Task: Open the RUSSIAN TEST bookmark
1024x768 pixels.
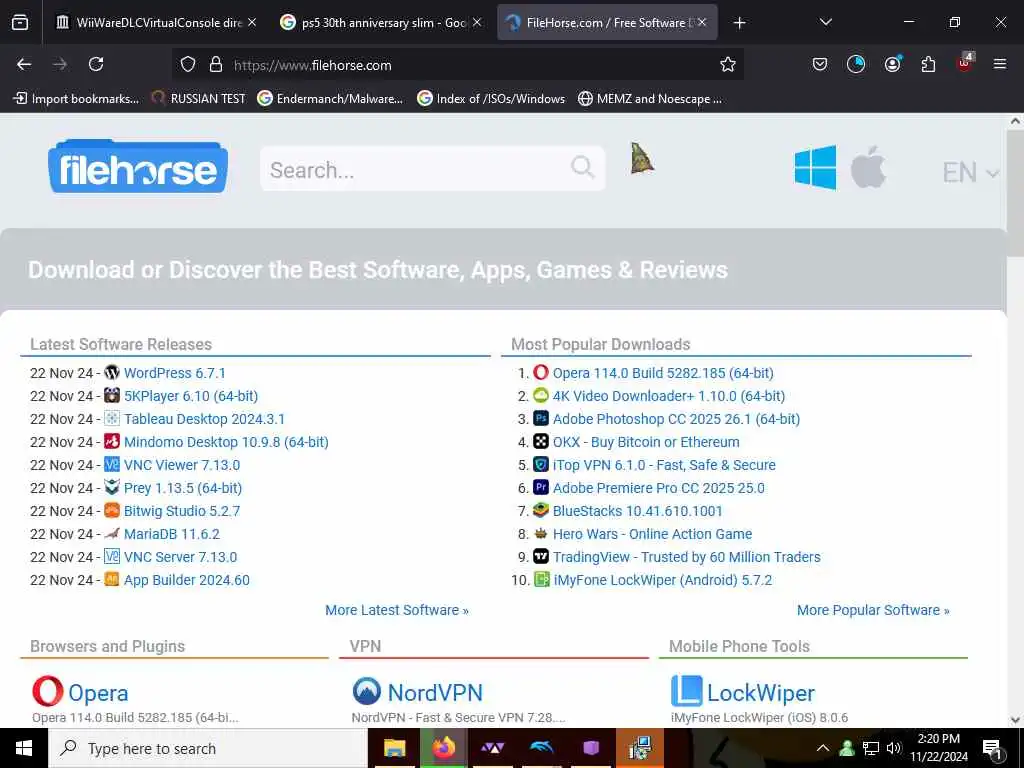Action: (199, 99)
